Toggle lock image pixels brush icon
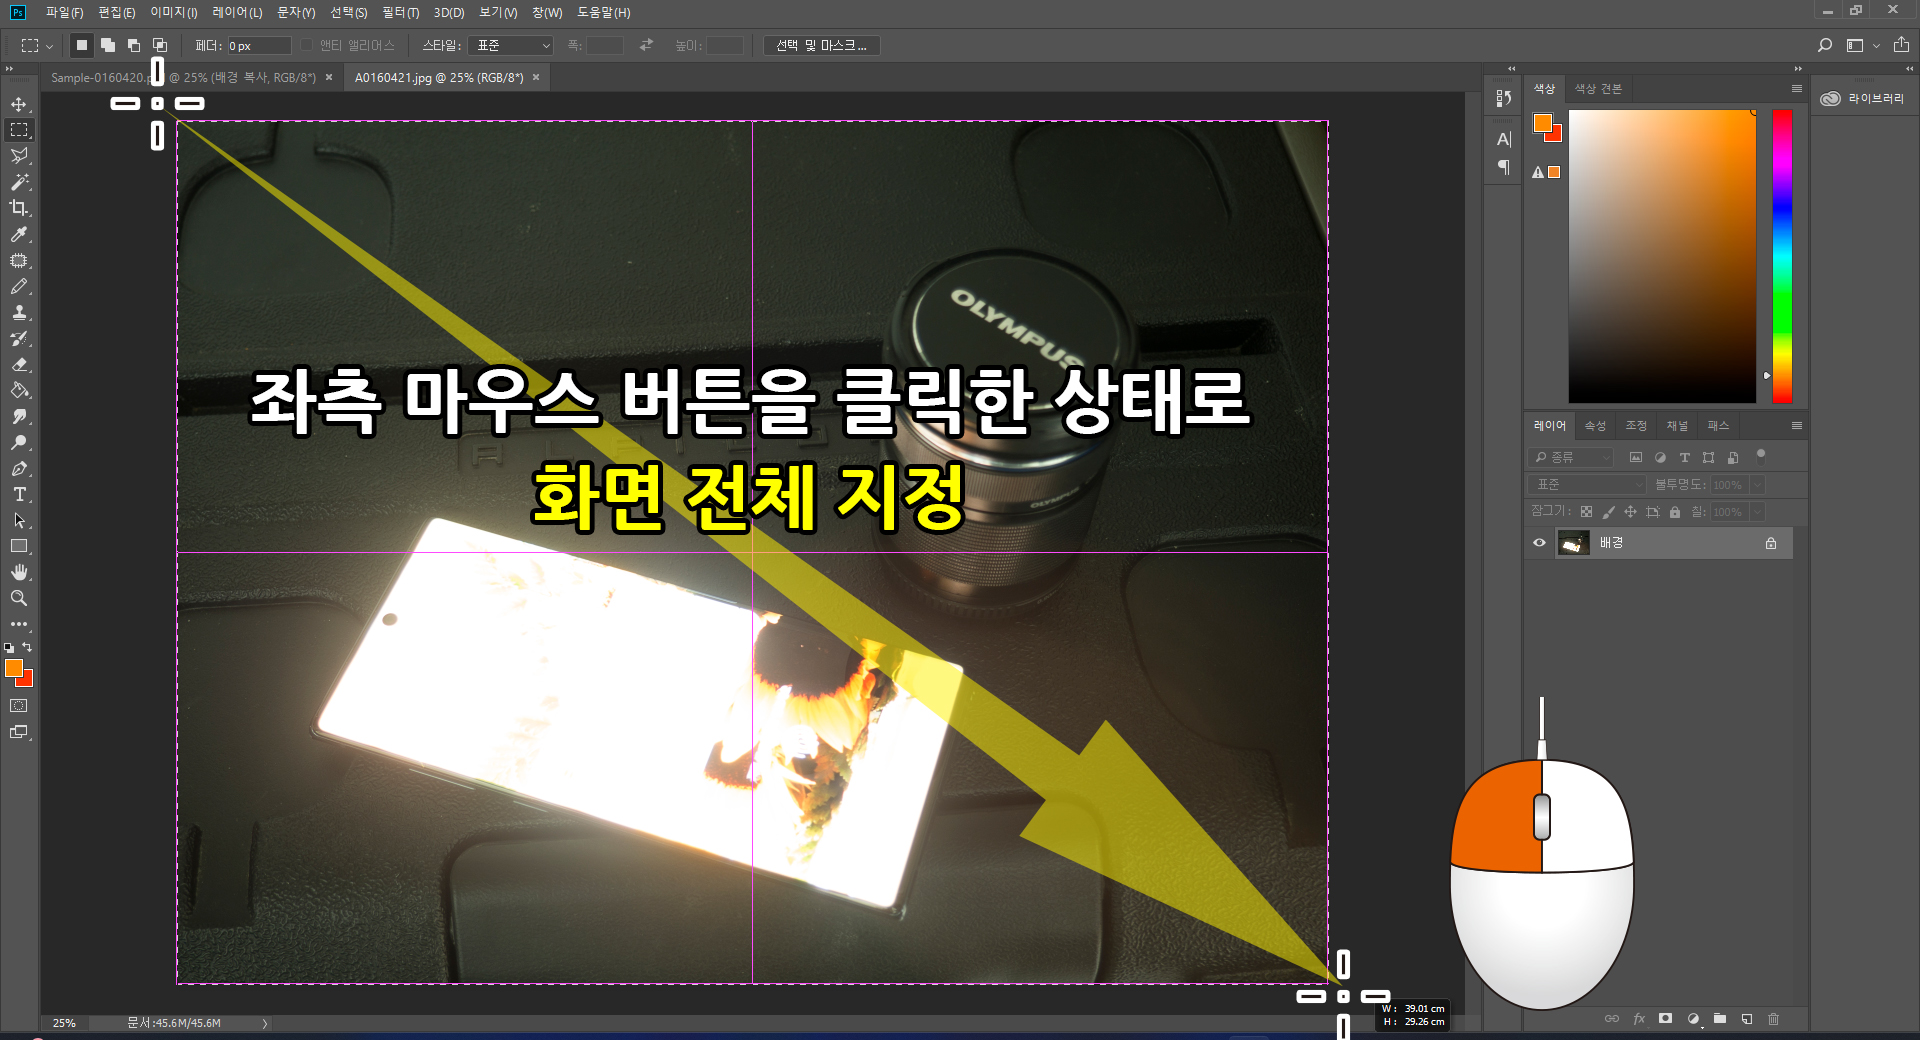 [1608, 512]
